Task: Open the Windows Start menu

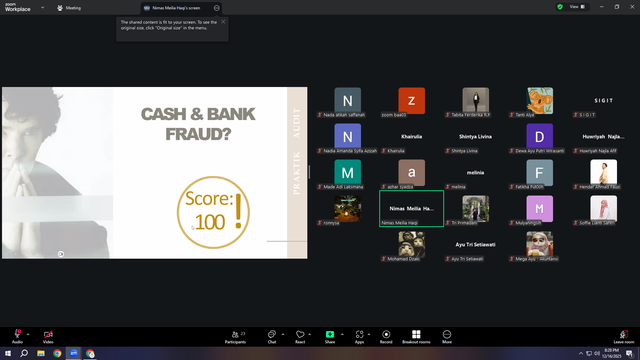Action: coord(8,353)
